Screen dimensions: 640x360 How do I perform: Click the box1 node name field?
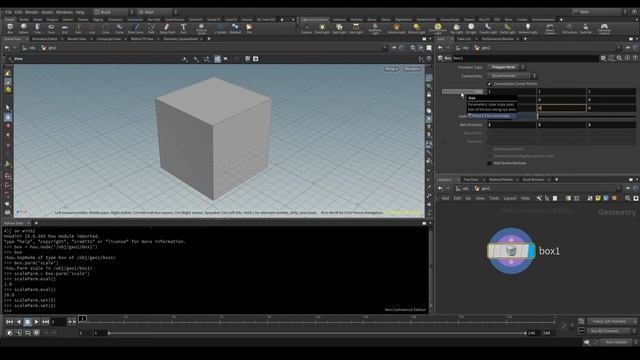pyautogui.click(x=525, y=58)
